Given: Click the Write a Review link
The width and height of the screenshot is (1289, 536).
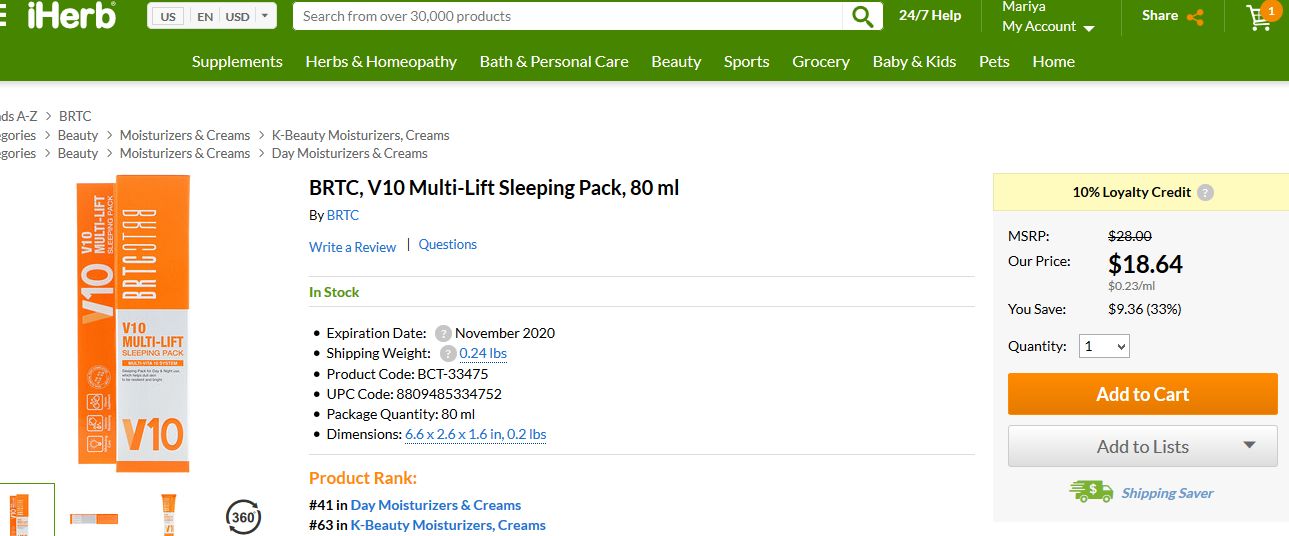Looking at the screenshot, I should click(352, 247).
